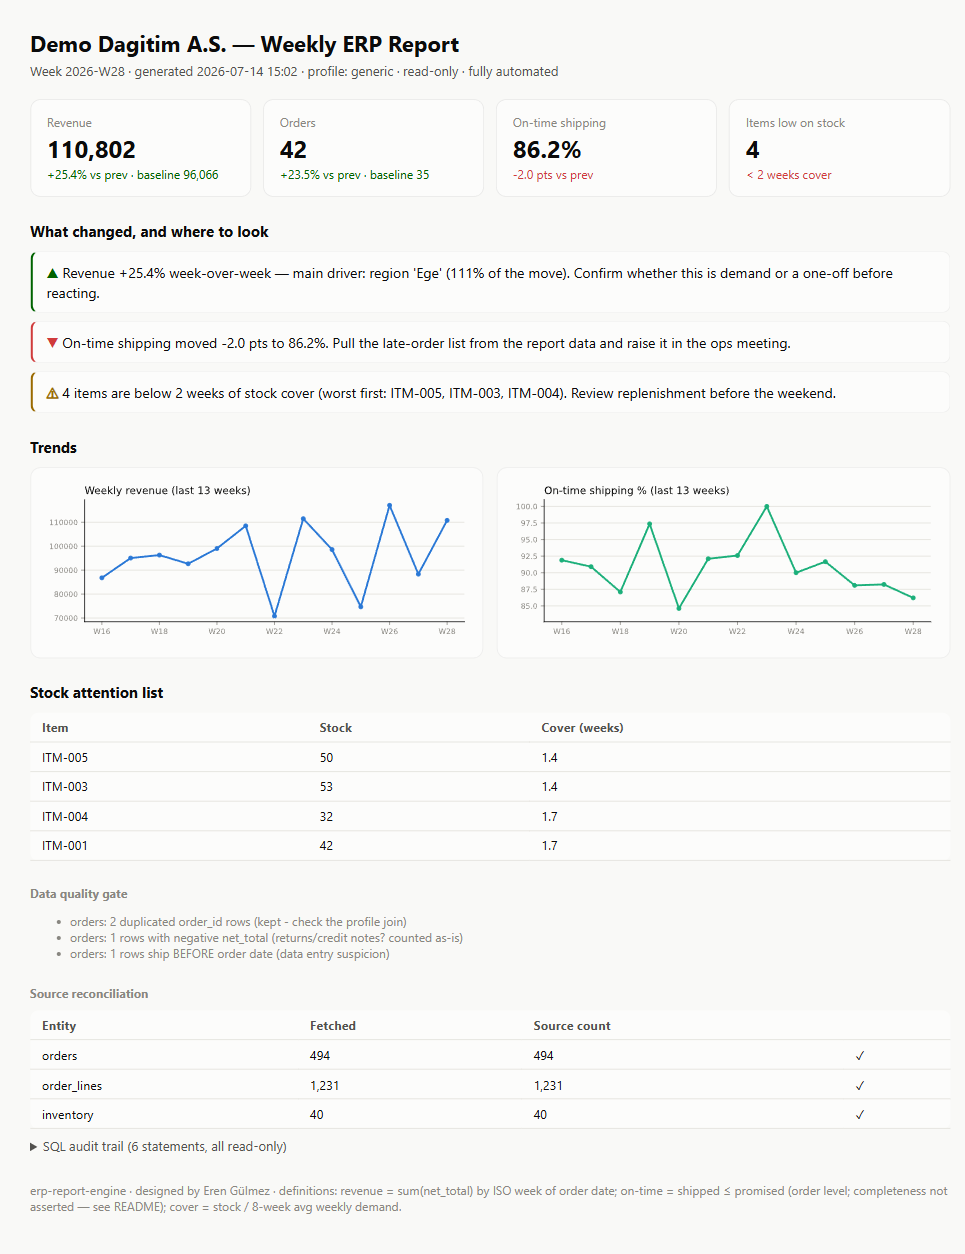
Task: Click cover value 1.7 for ITM-004
Action: point(549,817)
